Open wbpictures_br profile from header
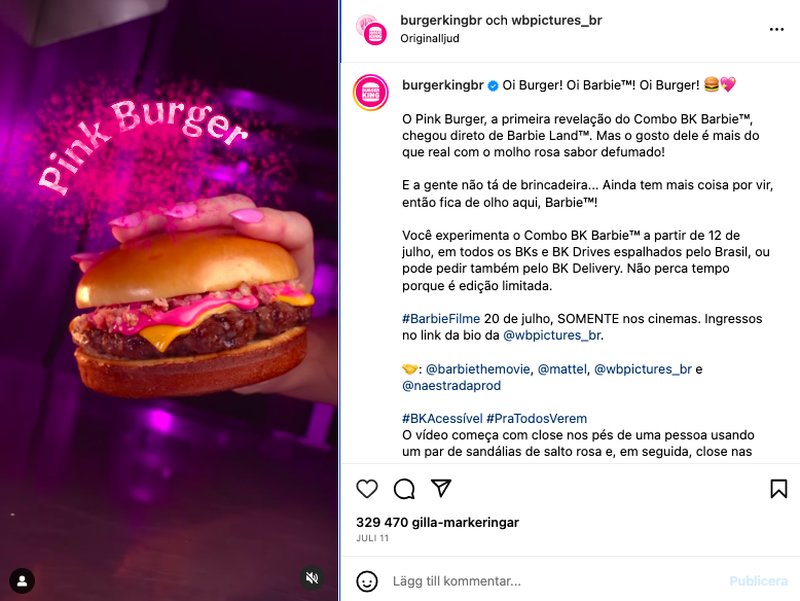The height and width of the screenshot is (601, 800). click(557, 20)
